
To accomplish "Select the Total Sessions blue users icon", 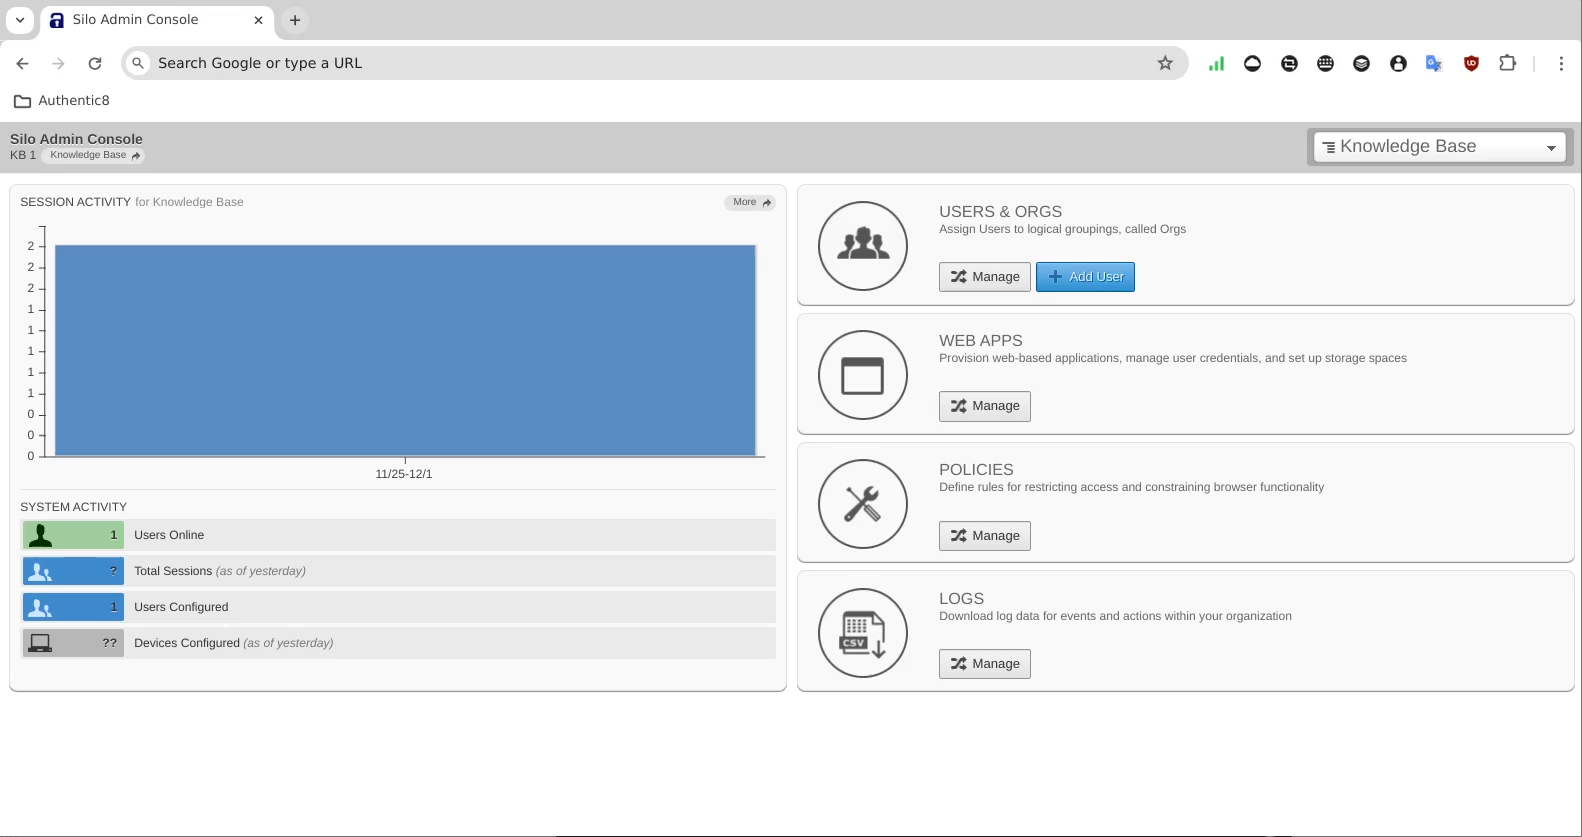I will click(41, 571).
